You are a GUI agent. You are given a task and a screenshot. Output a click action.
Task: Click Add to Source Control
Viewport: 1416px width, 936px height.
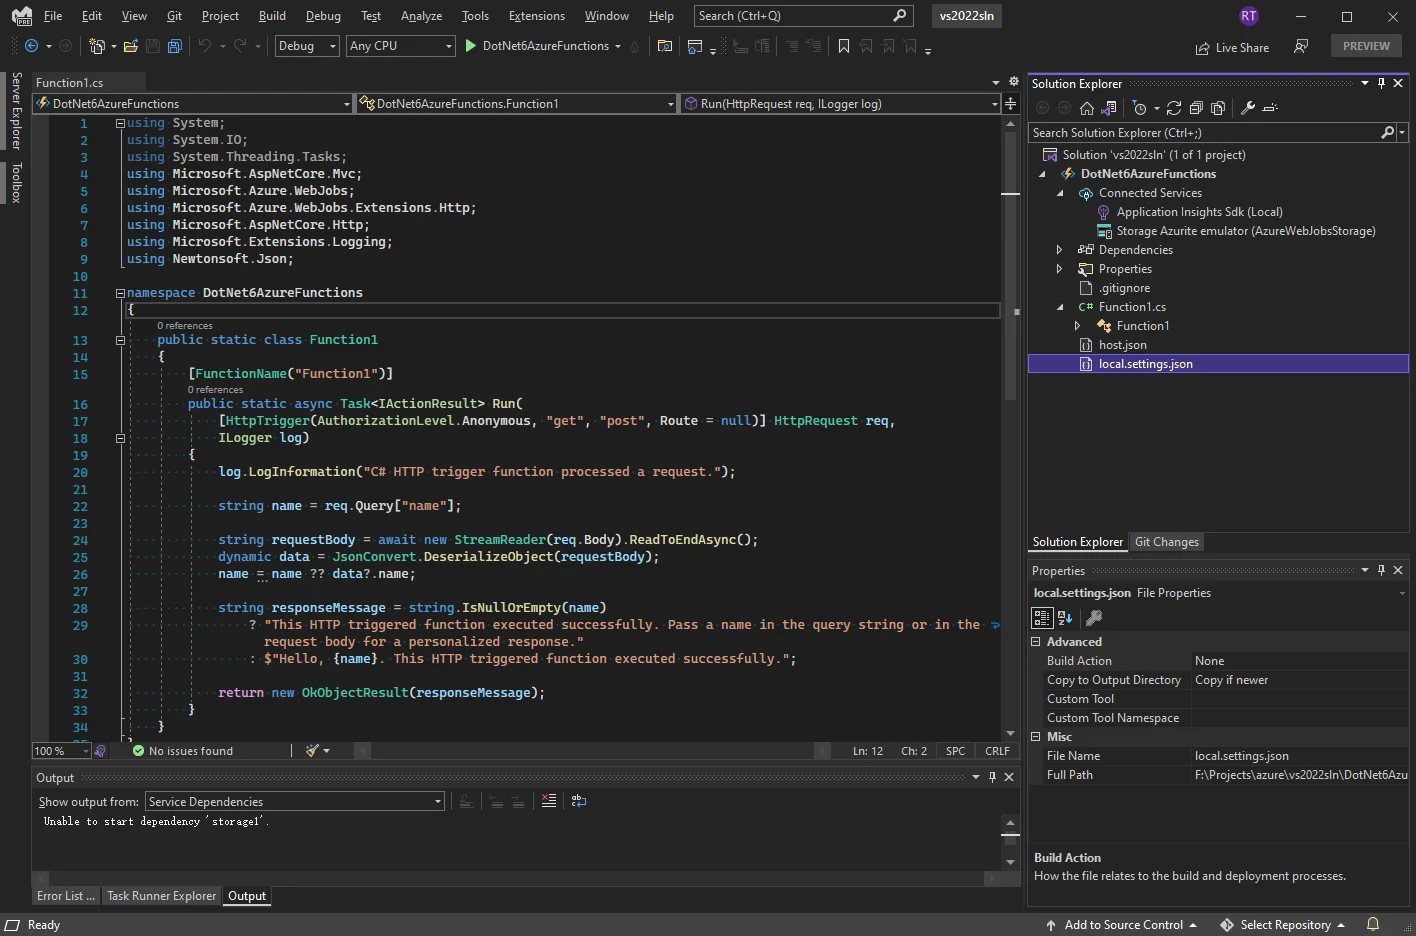(x=1122, y=925)
